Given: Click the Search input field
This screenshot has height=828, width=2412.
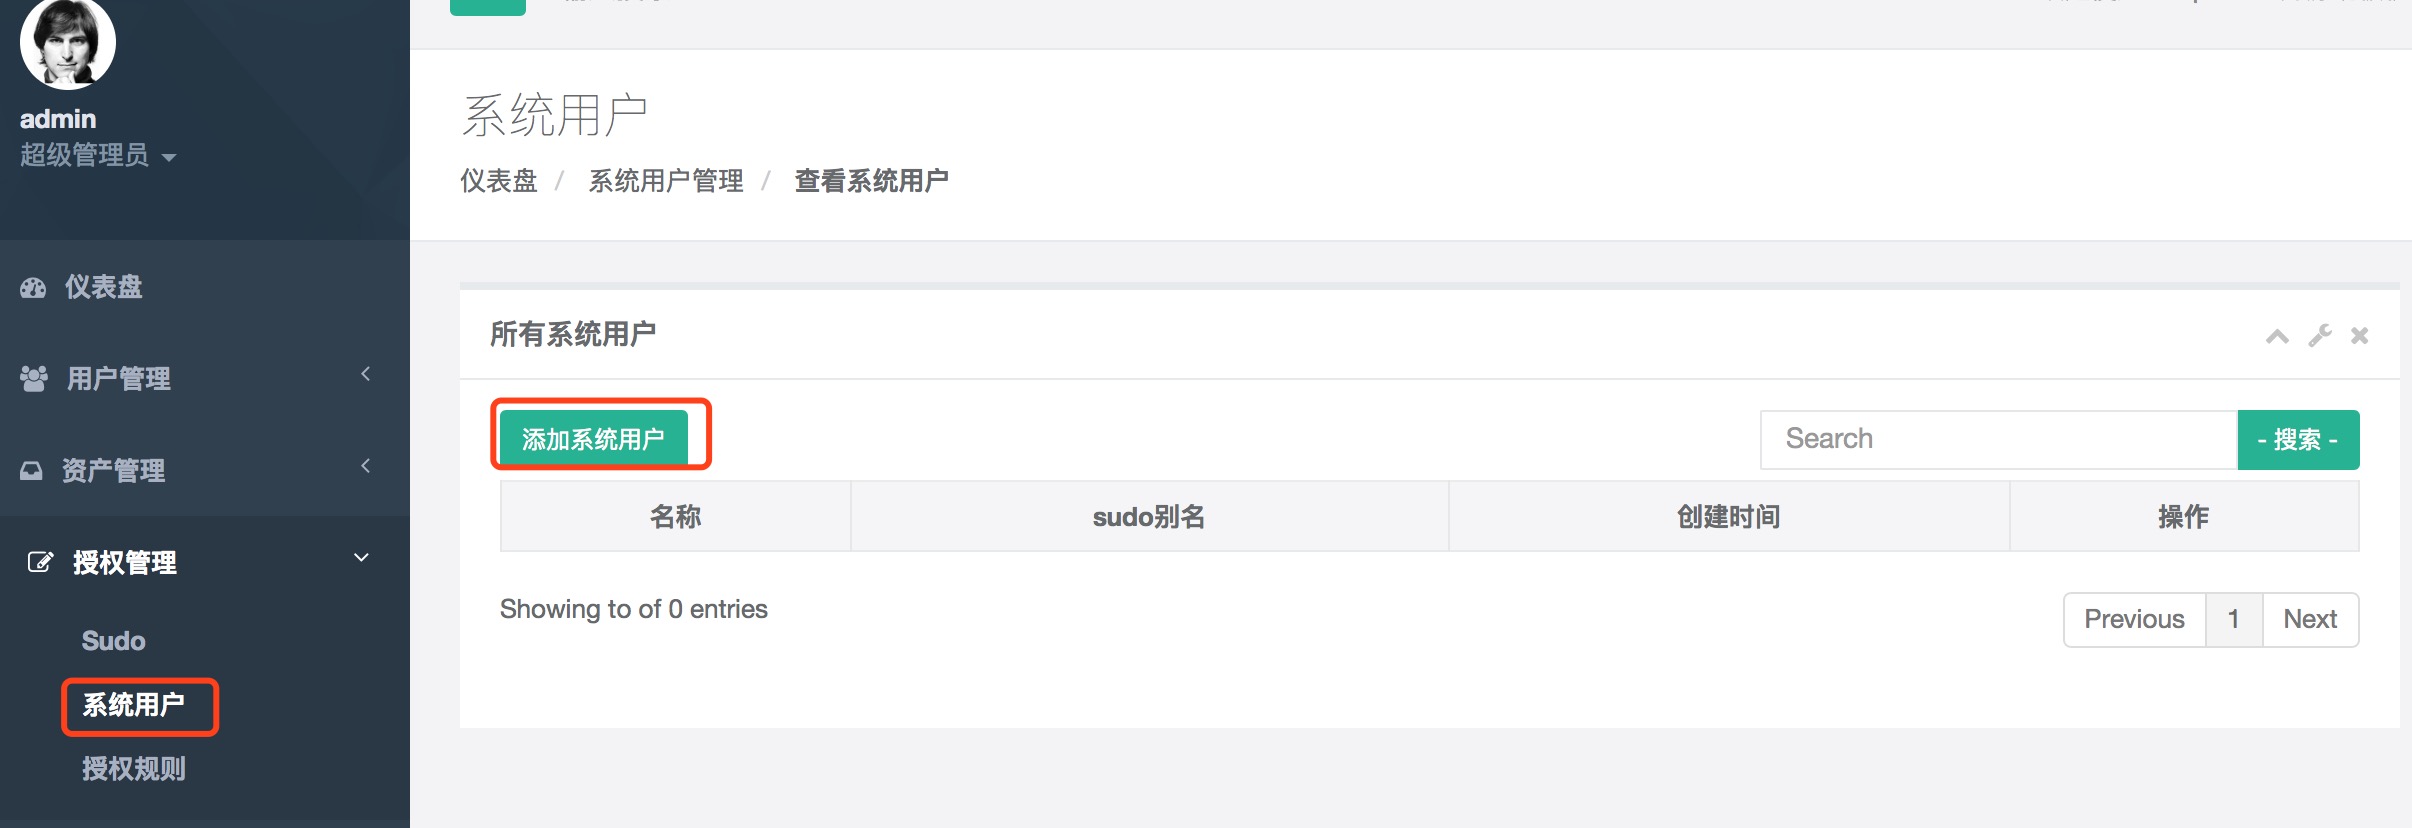Looking at the screenshot, I should coord(1998,439).
